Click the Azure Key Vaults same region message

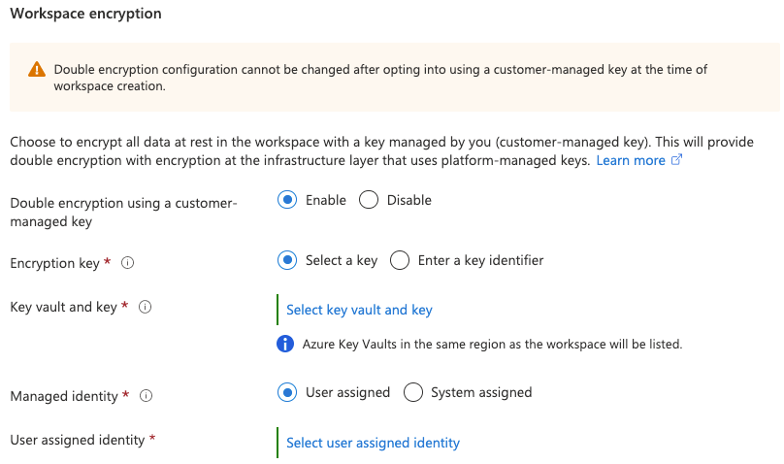[x=492, y=344]
